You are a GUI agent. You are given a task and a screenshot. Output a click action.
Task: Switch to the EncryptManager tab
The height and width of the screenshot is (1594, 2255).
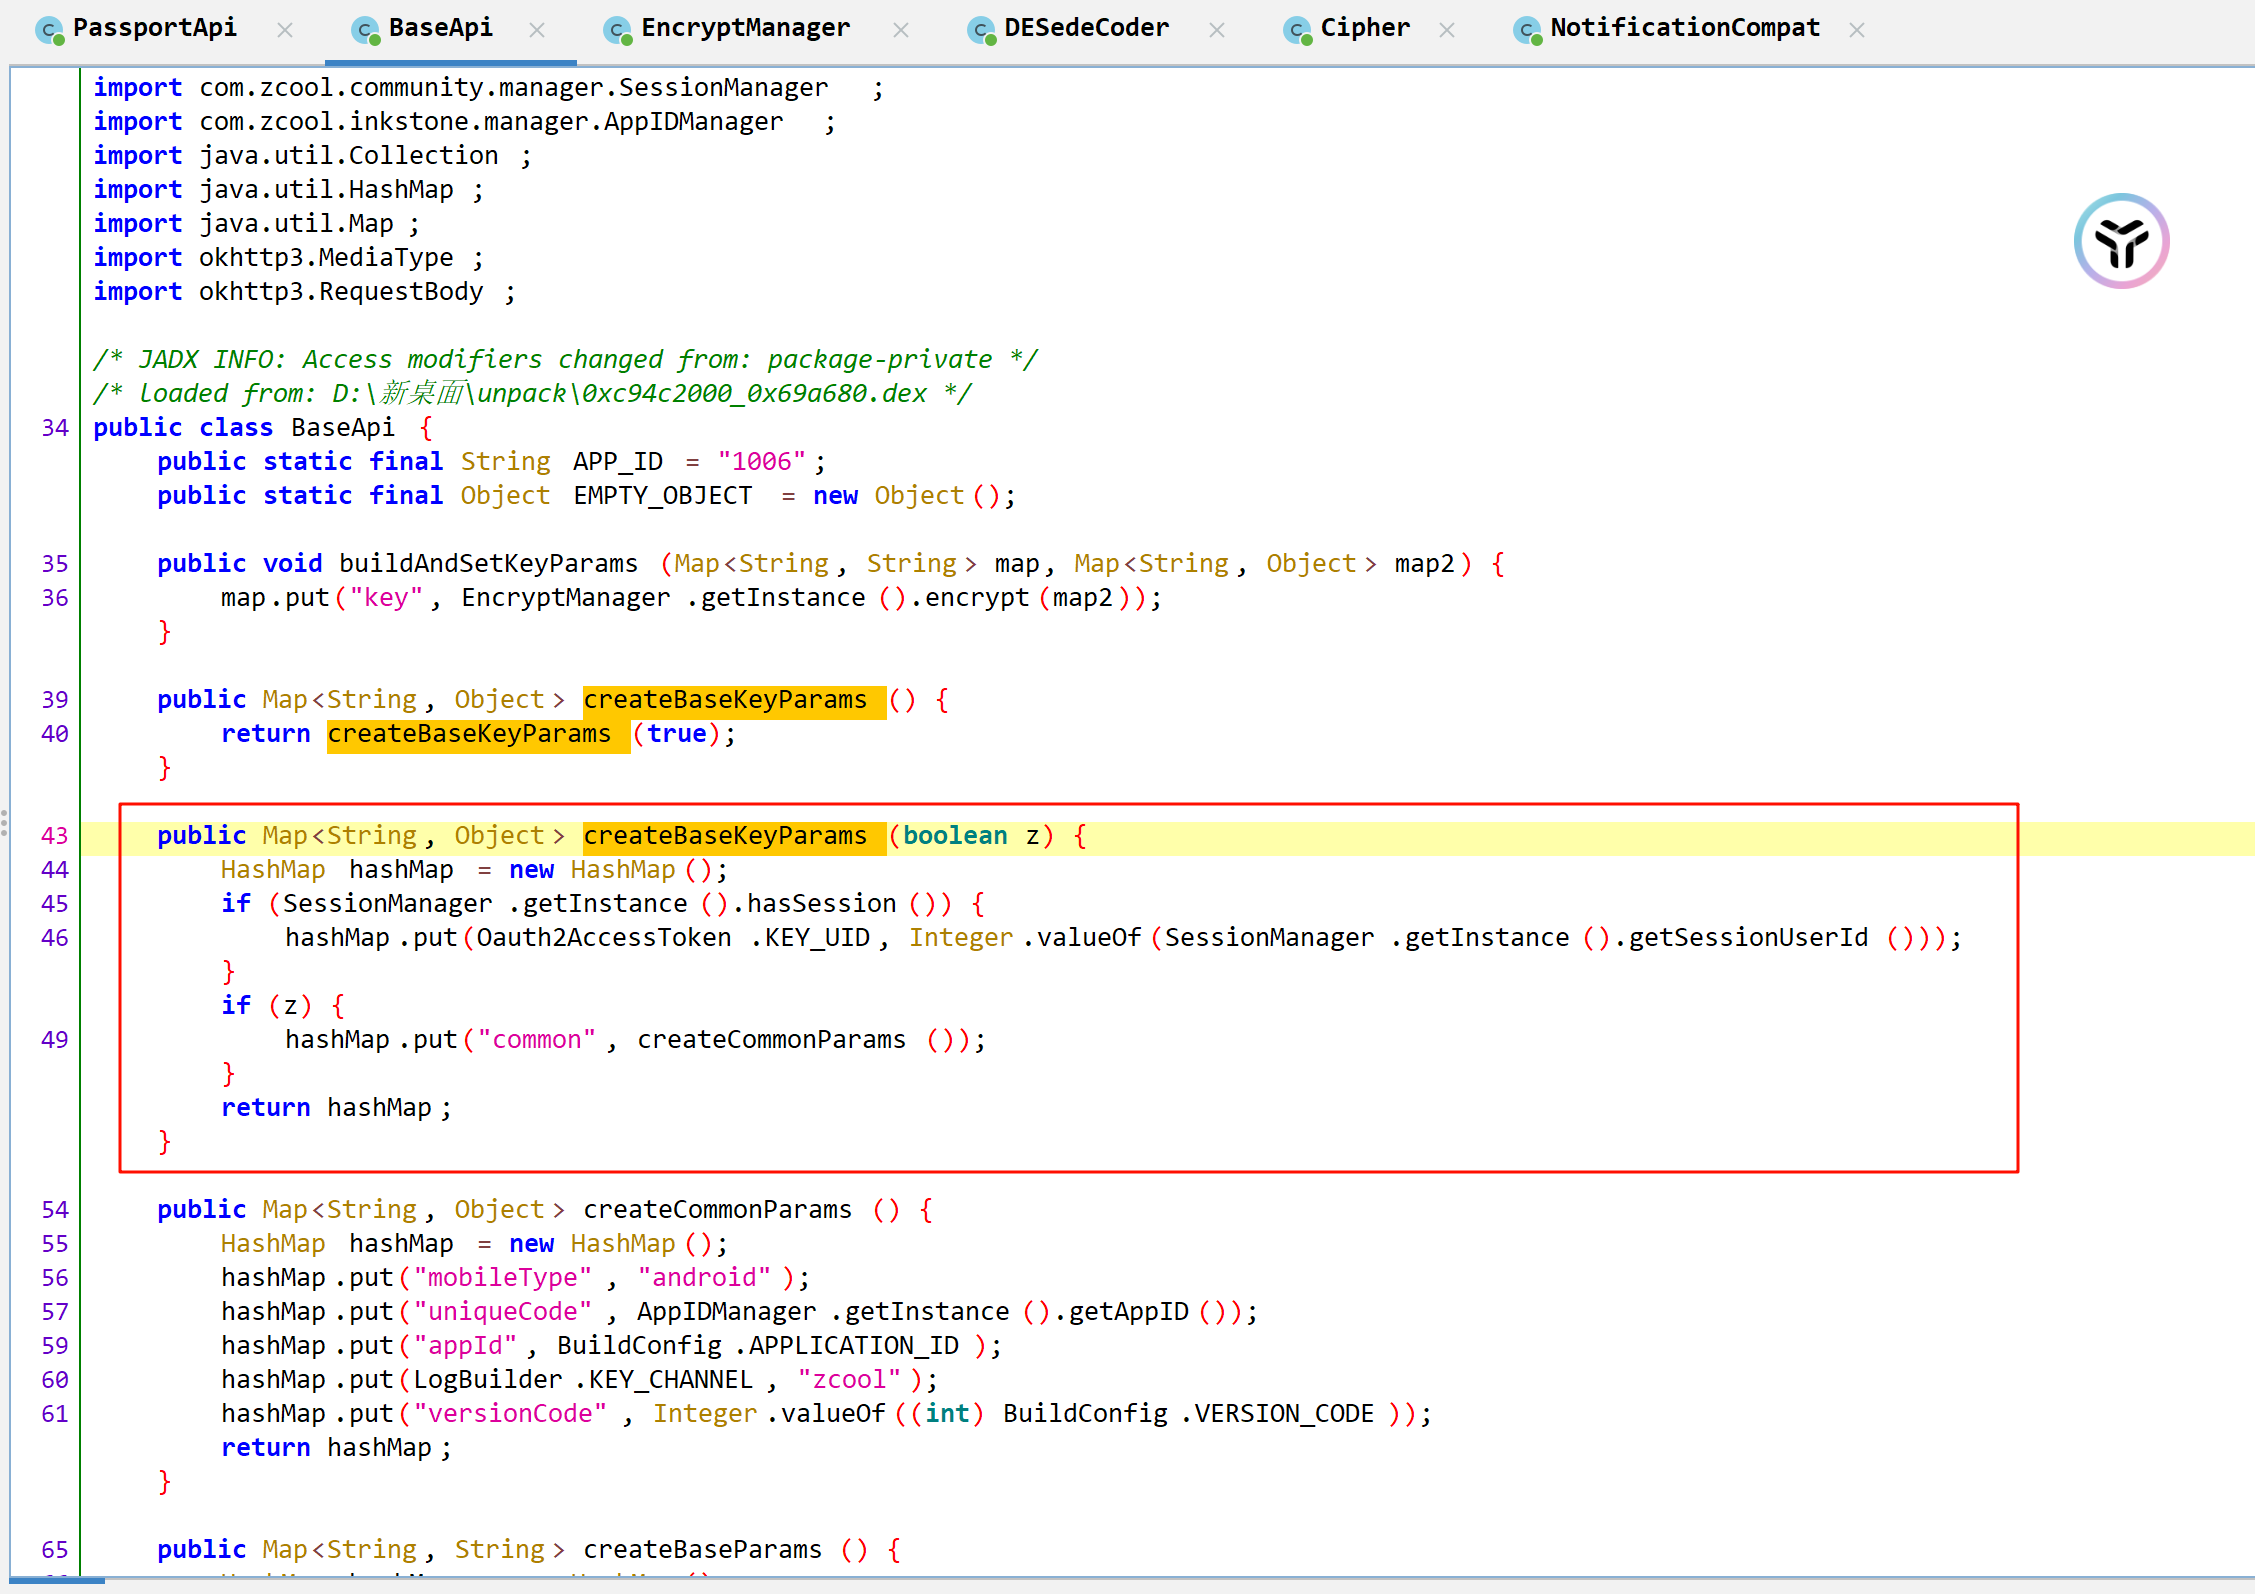coord(745,28)
